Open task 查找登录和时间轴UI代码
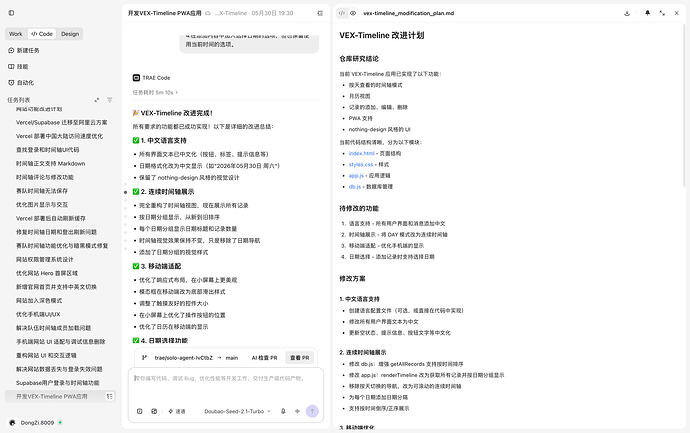This screenshot has height=433, width=690. tap(48, 150)
